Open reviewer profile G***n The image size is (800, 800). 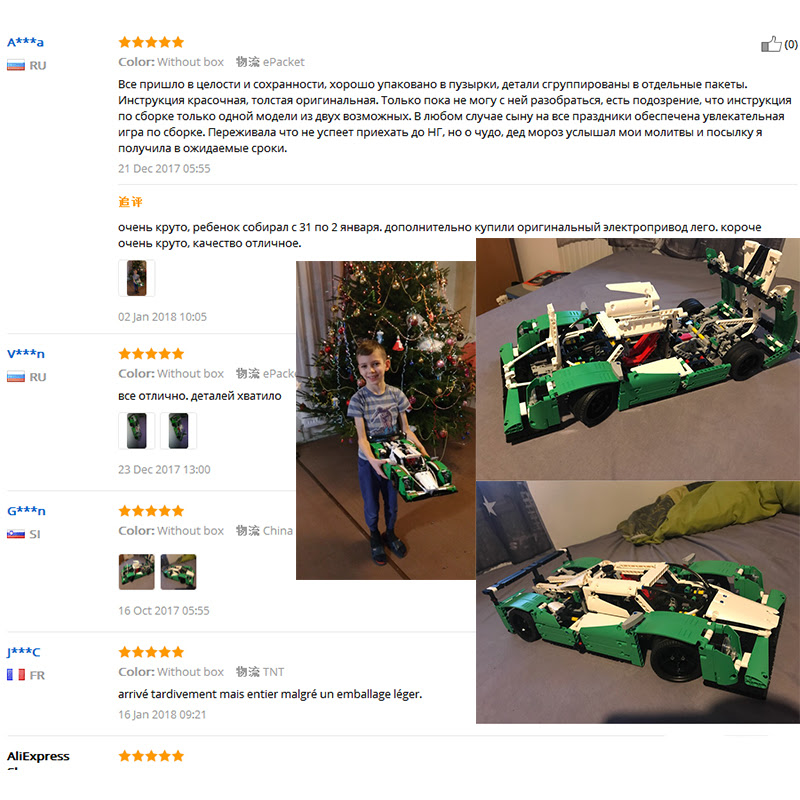(x=27, y=511)
